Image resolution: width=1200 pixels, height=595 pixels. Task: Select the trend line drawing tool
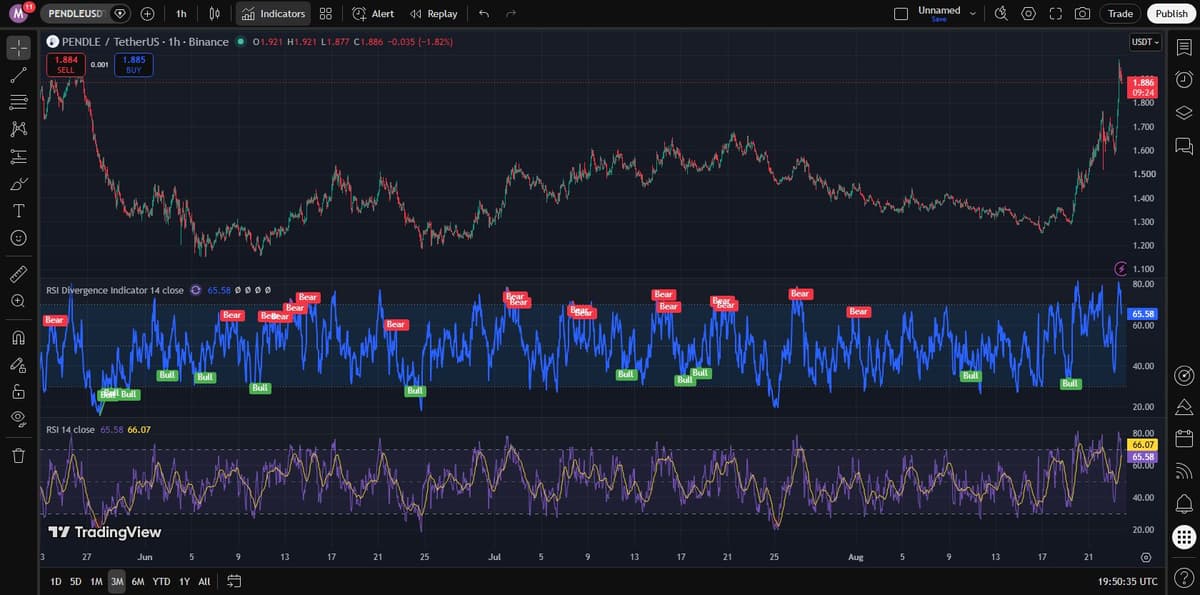[x=18, y=74]
